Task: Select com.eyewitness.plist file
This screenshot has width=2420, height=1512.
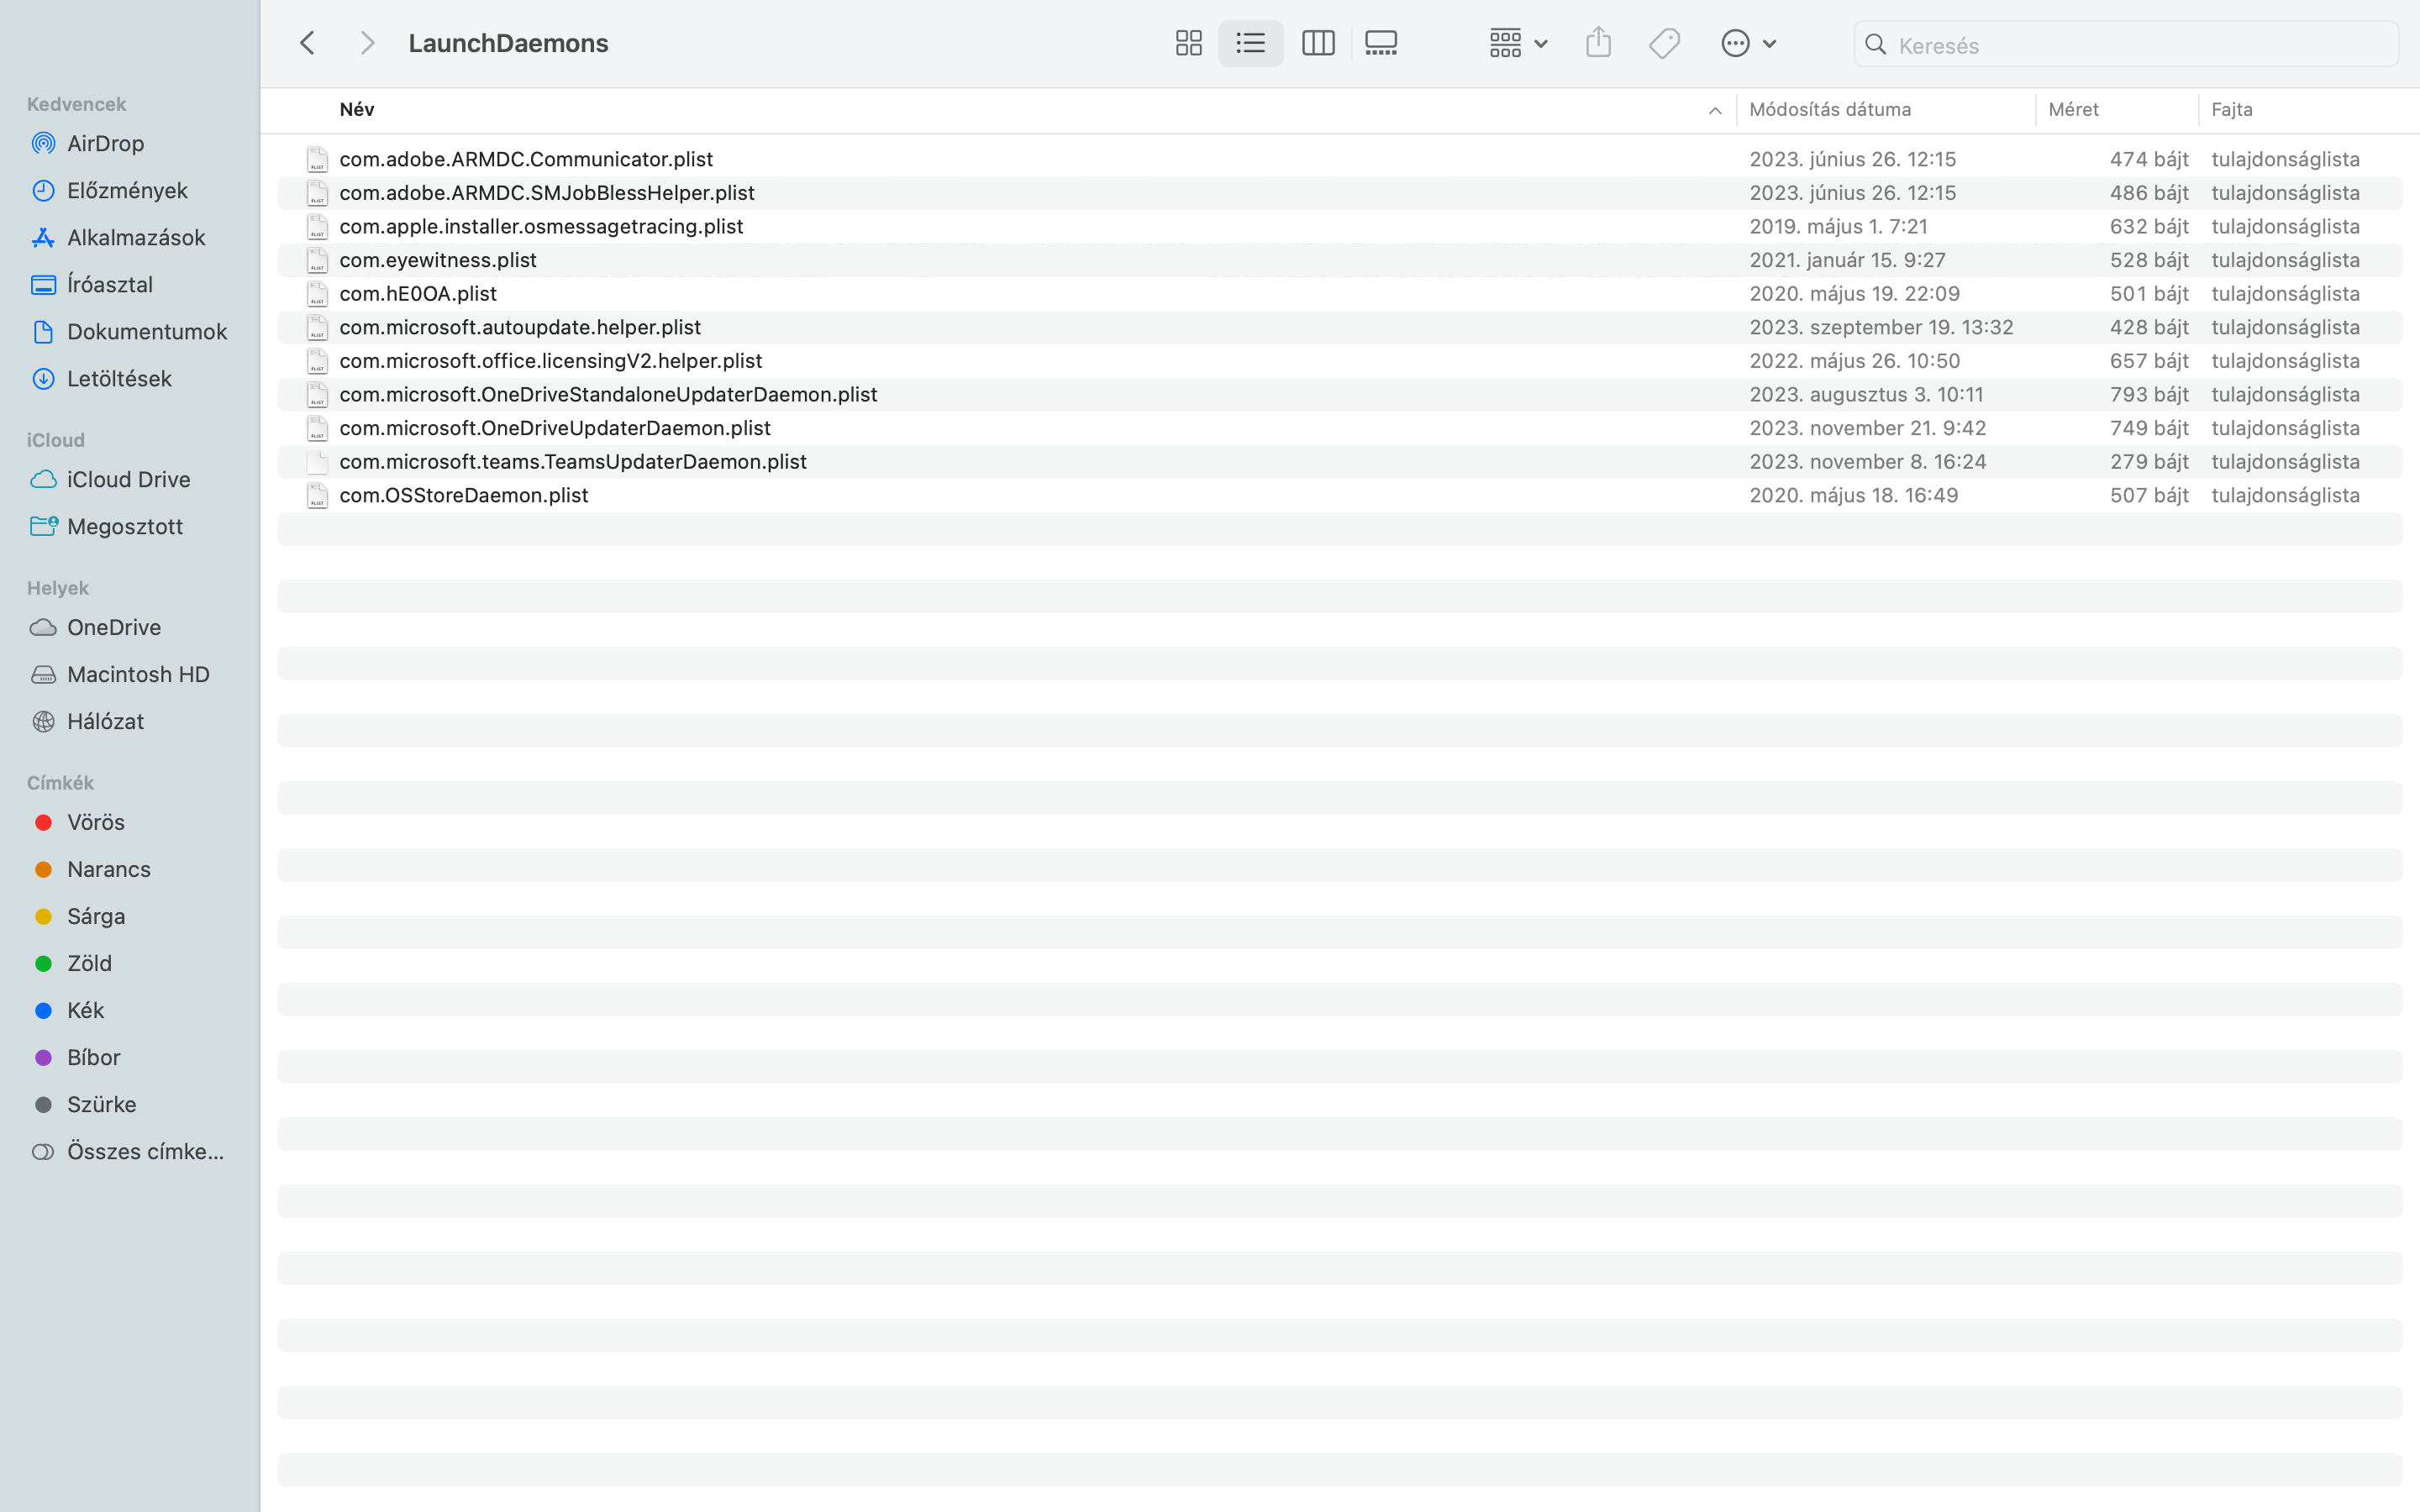Action: coord(438,260)
